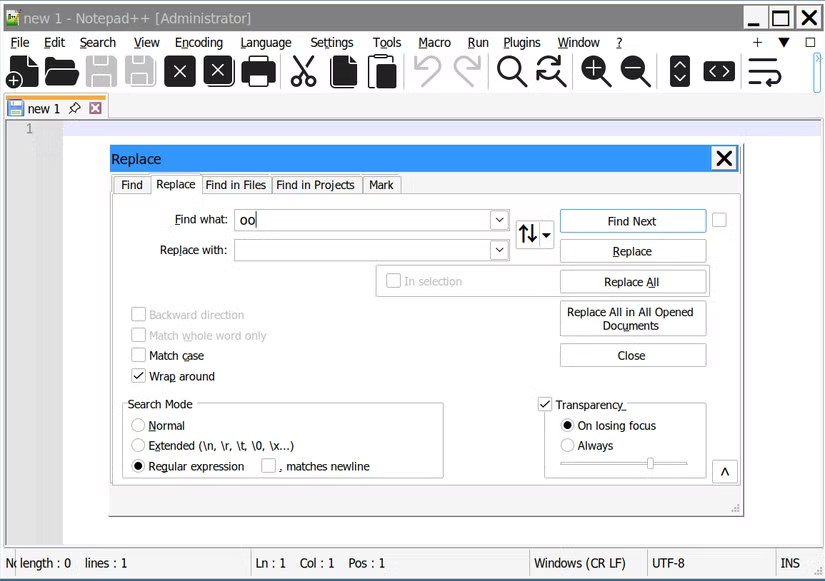Click the Replace All button

pos(632,281)
